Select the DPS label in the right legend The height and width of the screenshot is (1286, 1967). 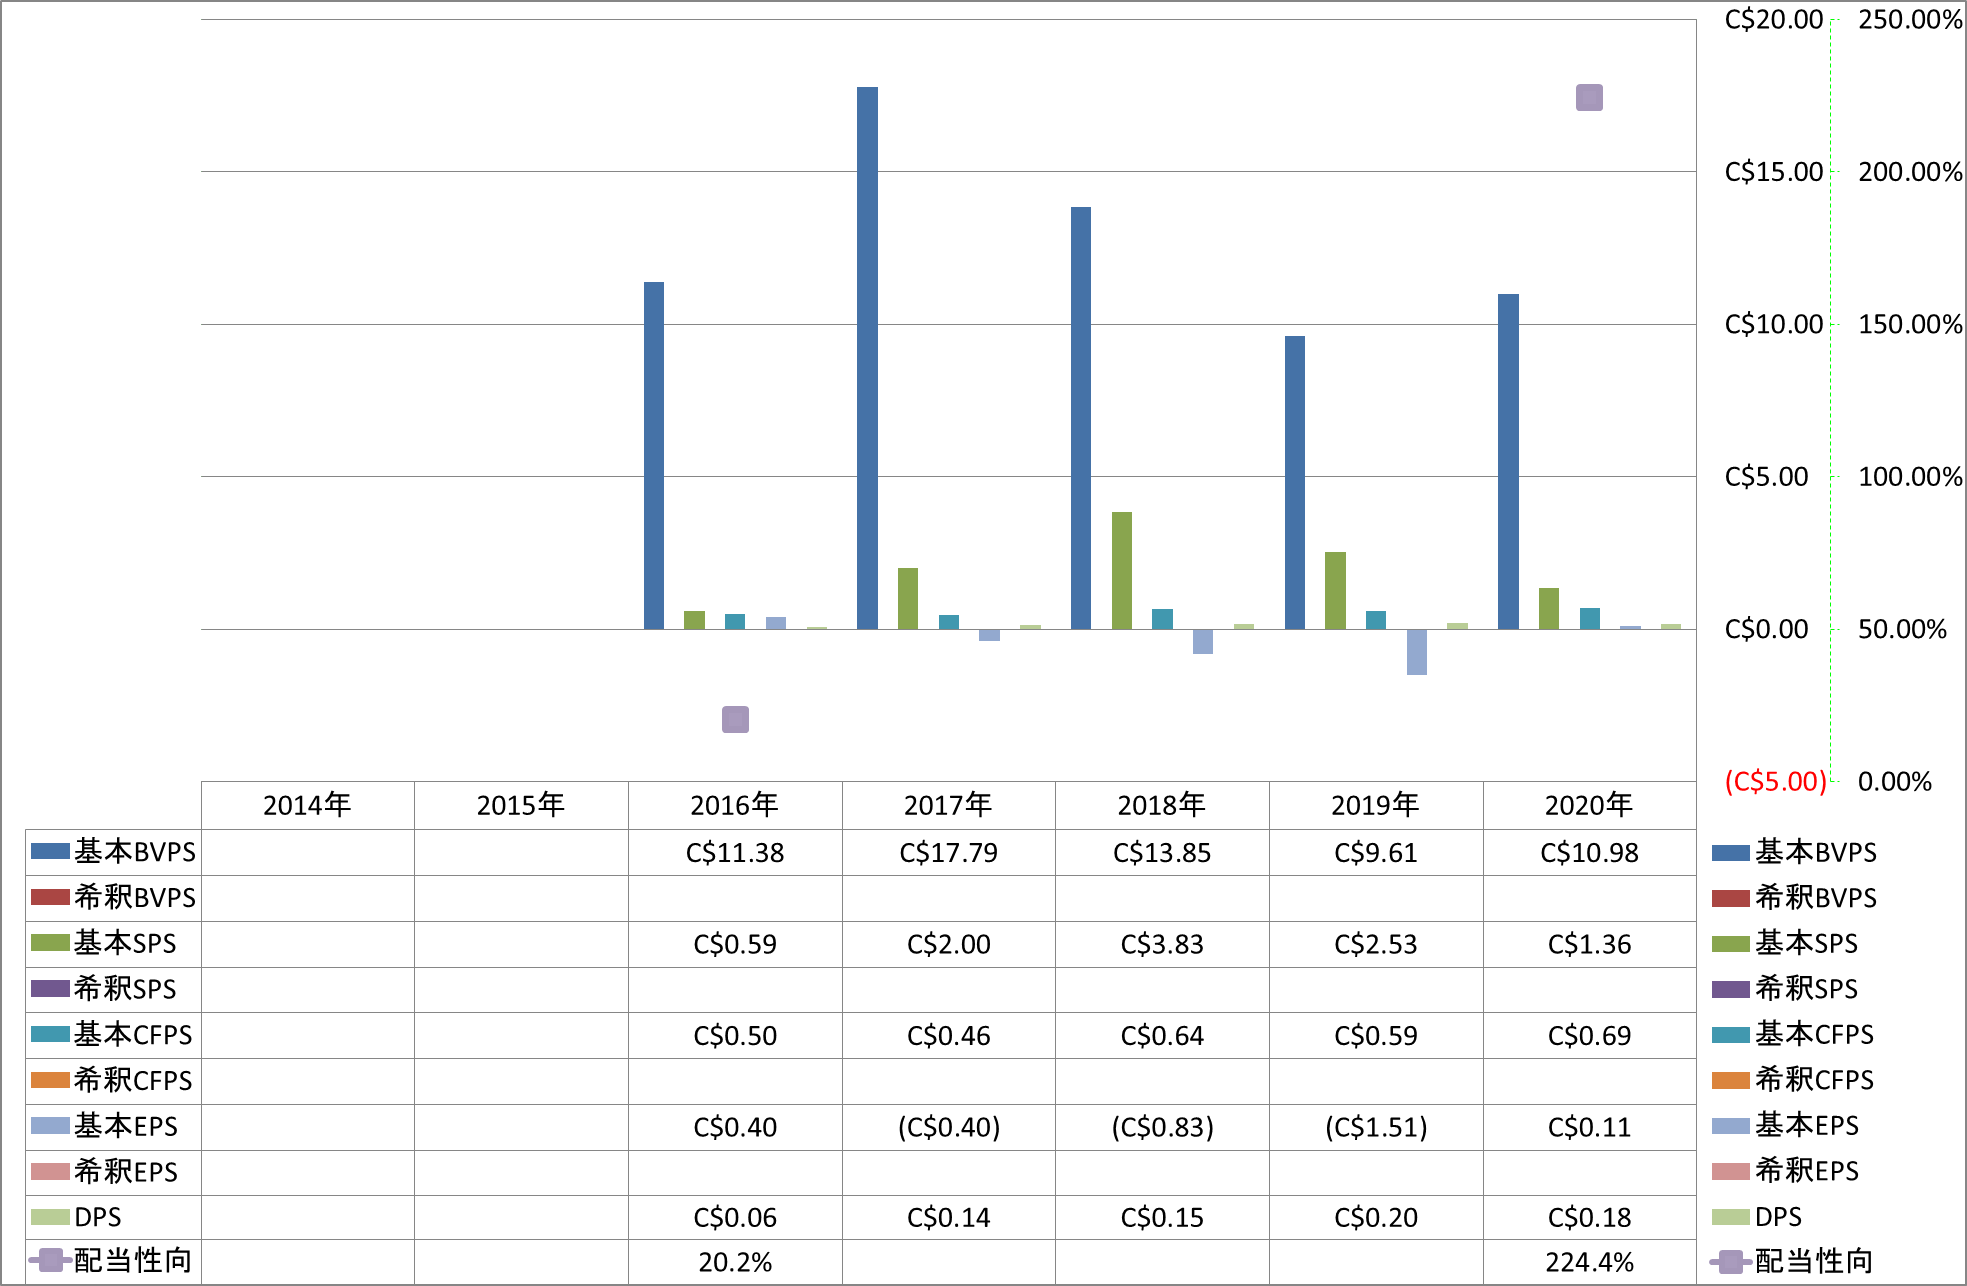point(1778,1217)
